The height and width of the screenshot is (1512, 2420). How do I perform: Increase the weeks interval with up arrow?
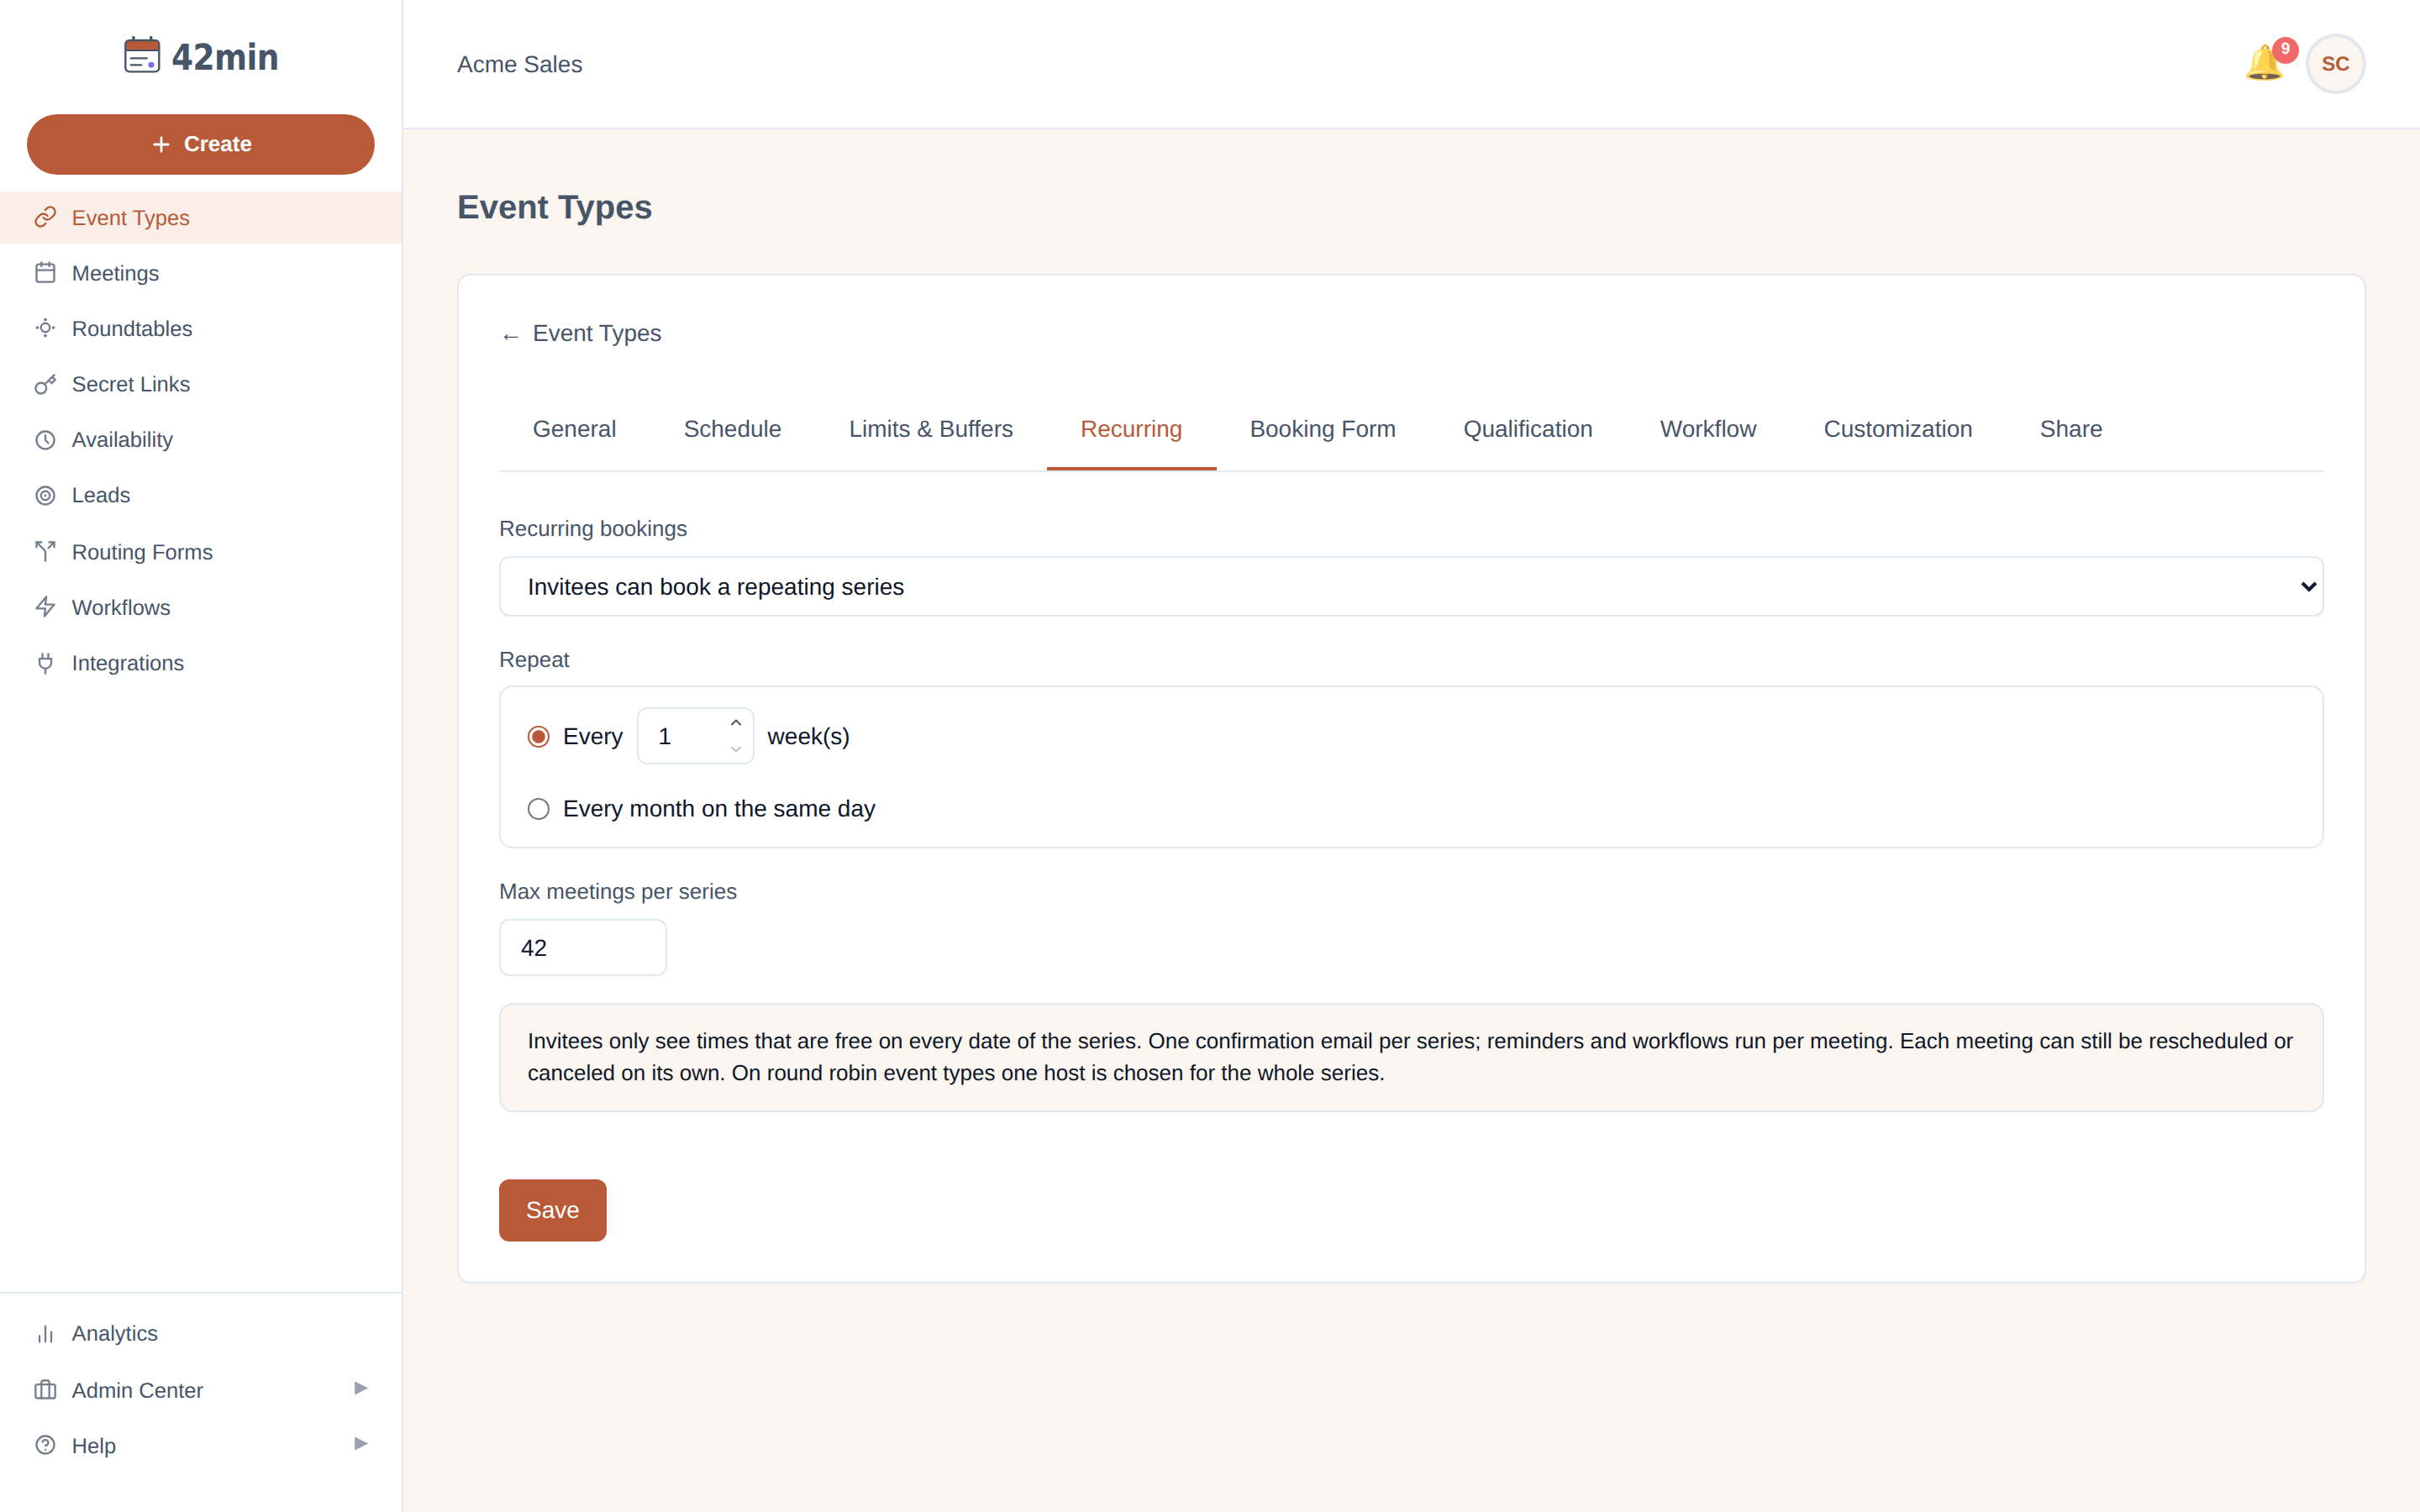tap(736, 723)
